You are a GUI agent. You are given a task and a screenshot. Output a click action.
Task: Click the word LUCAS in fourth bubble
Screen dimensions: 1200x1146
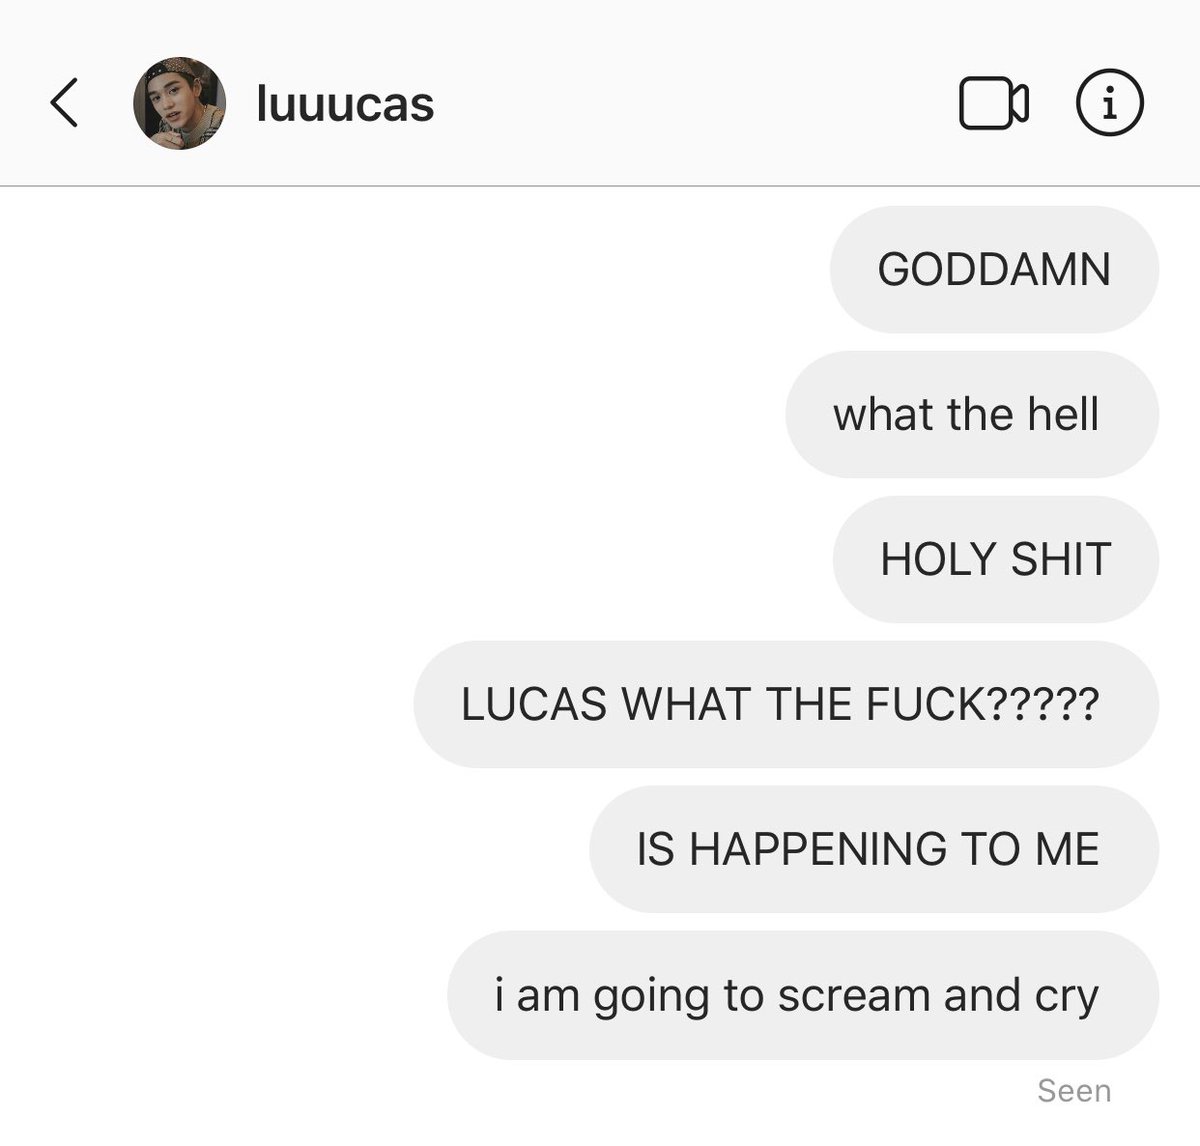[534, 704]
